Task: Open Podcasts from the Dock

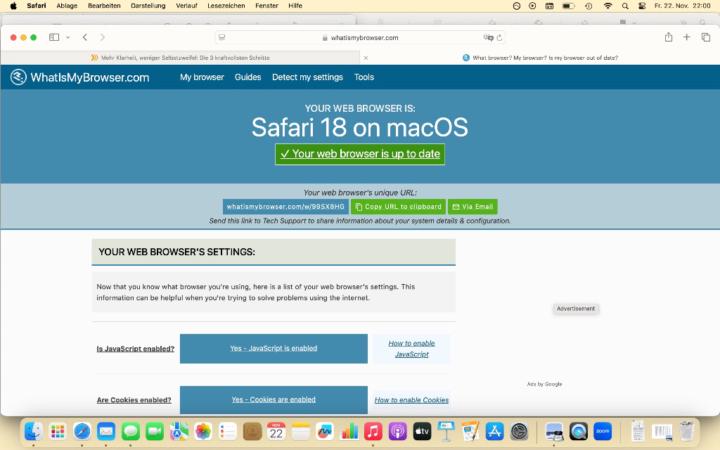Action: pos(397,432)
